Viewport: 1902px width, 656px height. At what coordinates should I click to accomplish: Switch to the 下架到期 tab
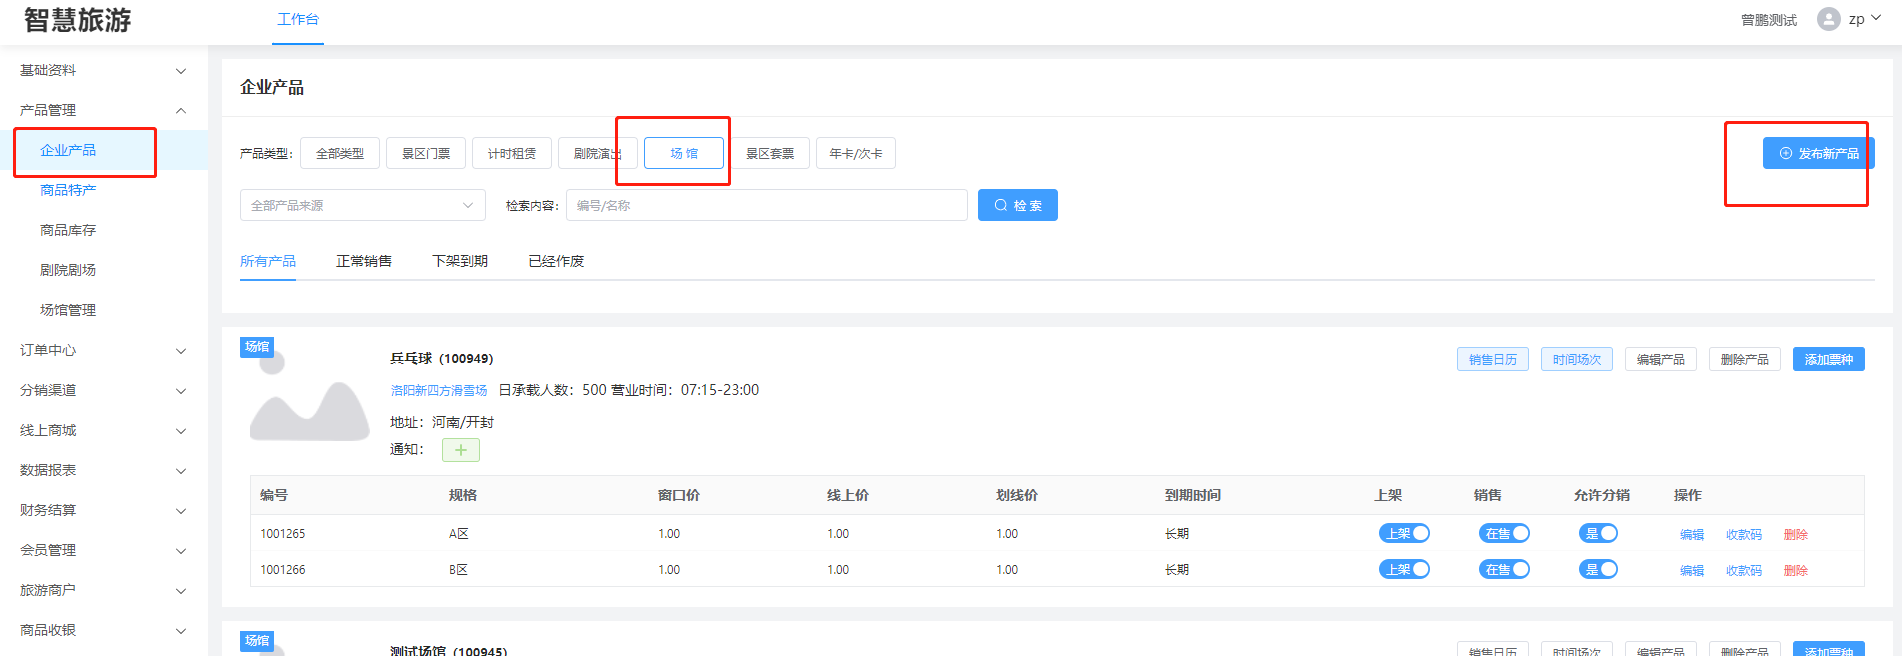pyautogui.click(x=460, y=261)
